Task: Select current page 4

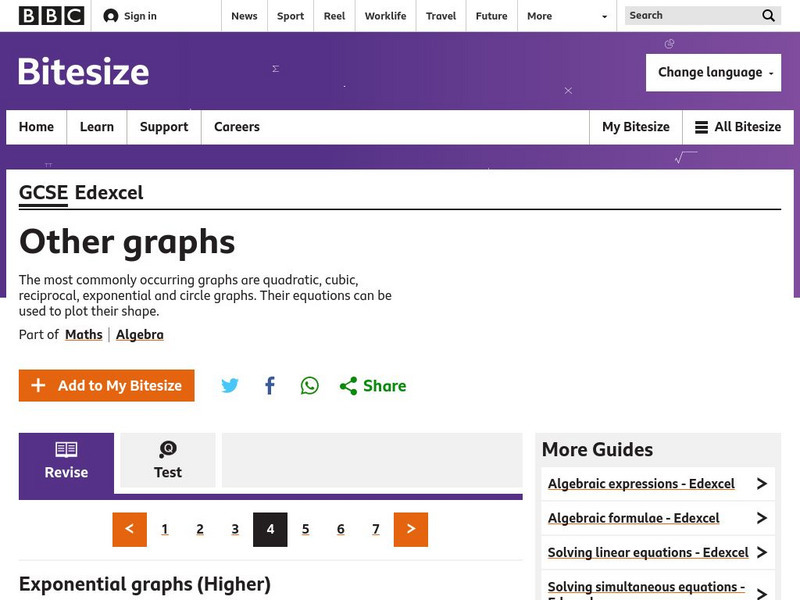Action: 270,529
